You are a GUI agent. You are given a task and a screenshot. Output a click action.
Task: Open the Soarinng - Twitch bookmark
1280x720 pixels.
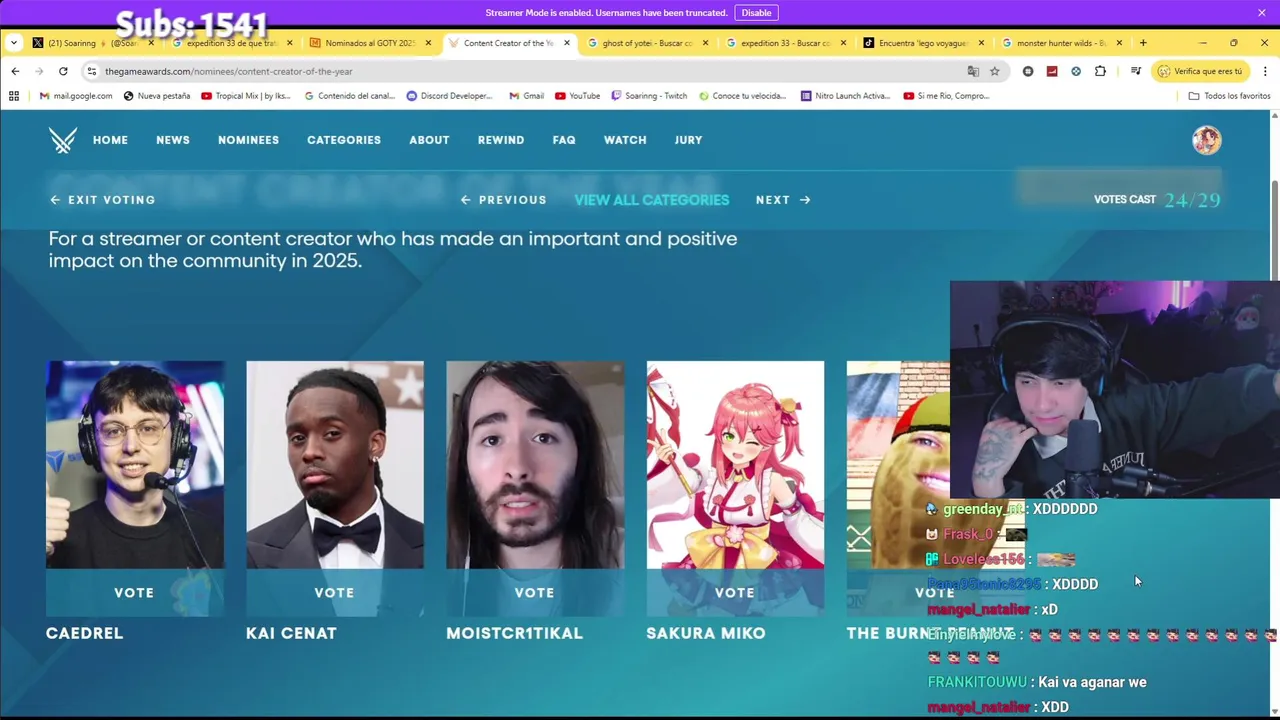coord(649,96)
